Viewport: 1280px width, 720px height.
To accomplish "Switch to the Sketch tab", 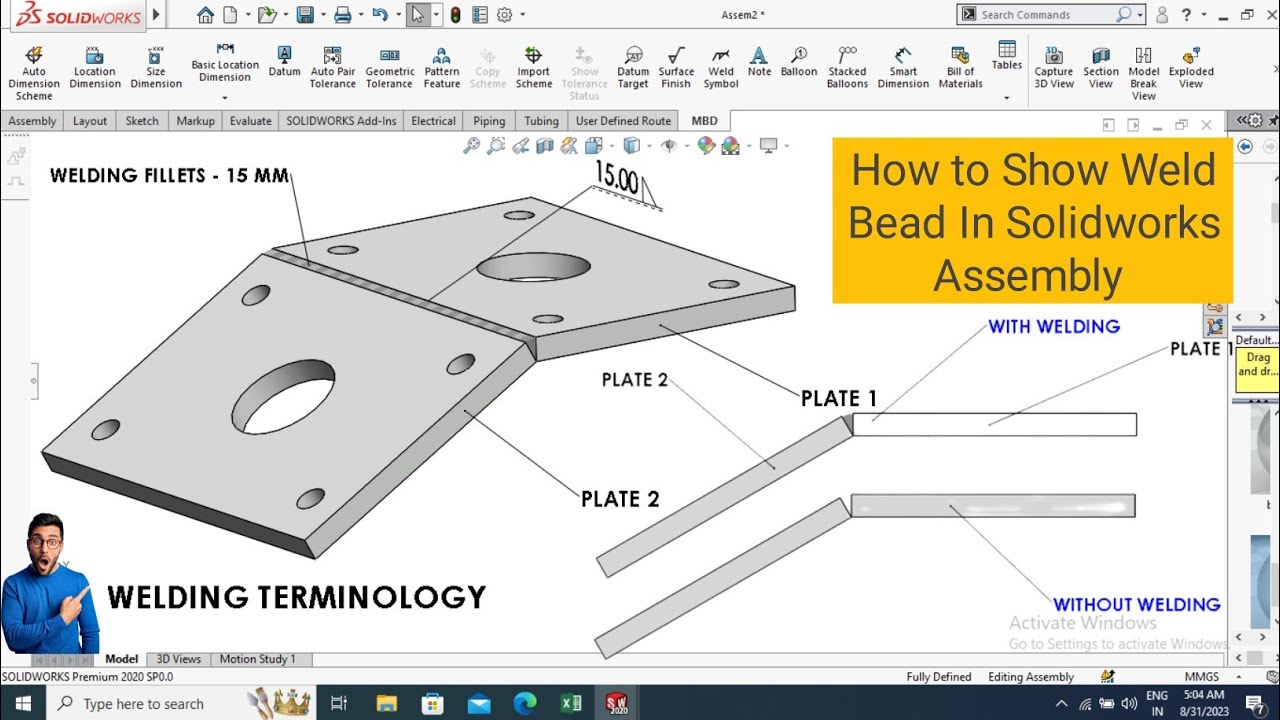I will click(x=142, y=121).
